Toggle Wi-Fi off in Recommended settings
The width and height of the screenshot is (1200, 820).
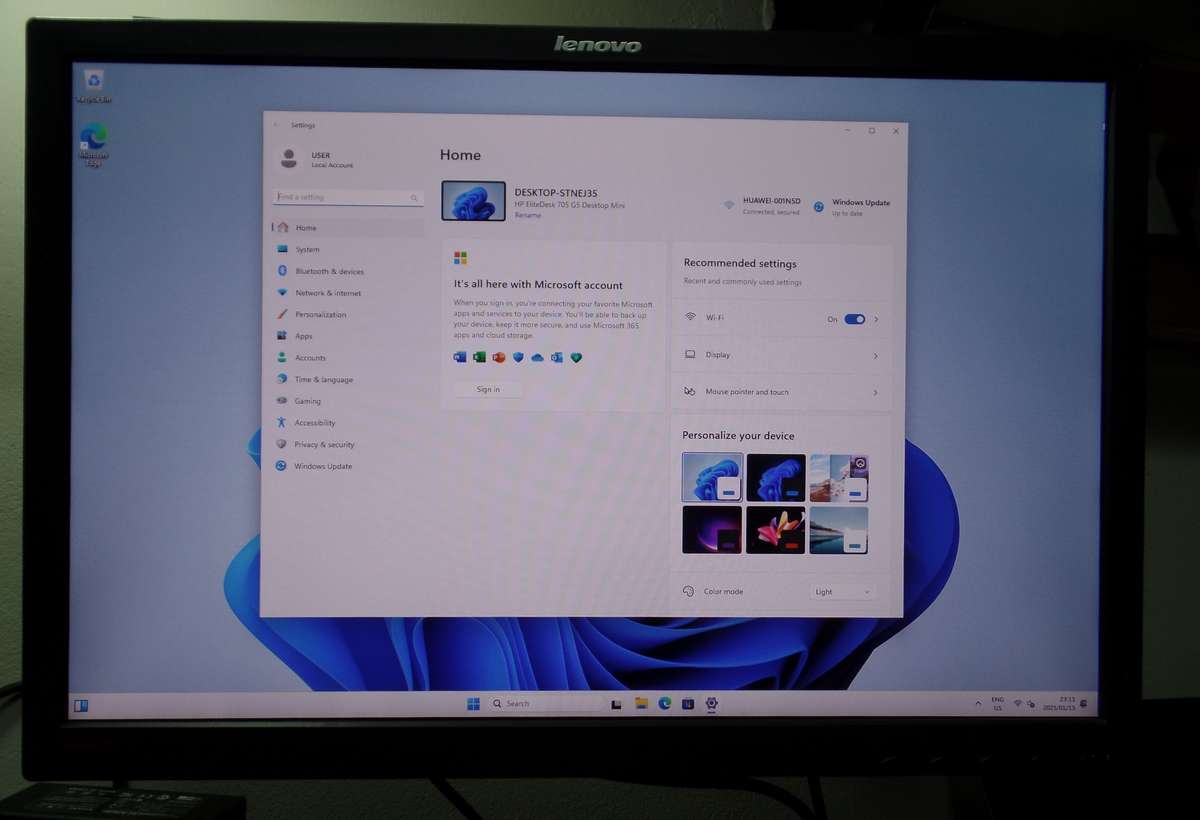853,317
